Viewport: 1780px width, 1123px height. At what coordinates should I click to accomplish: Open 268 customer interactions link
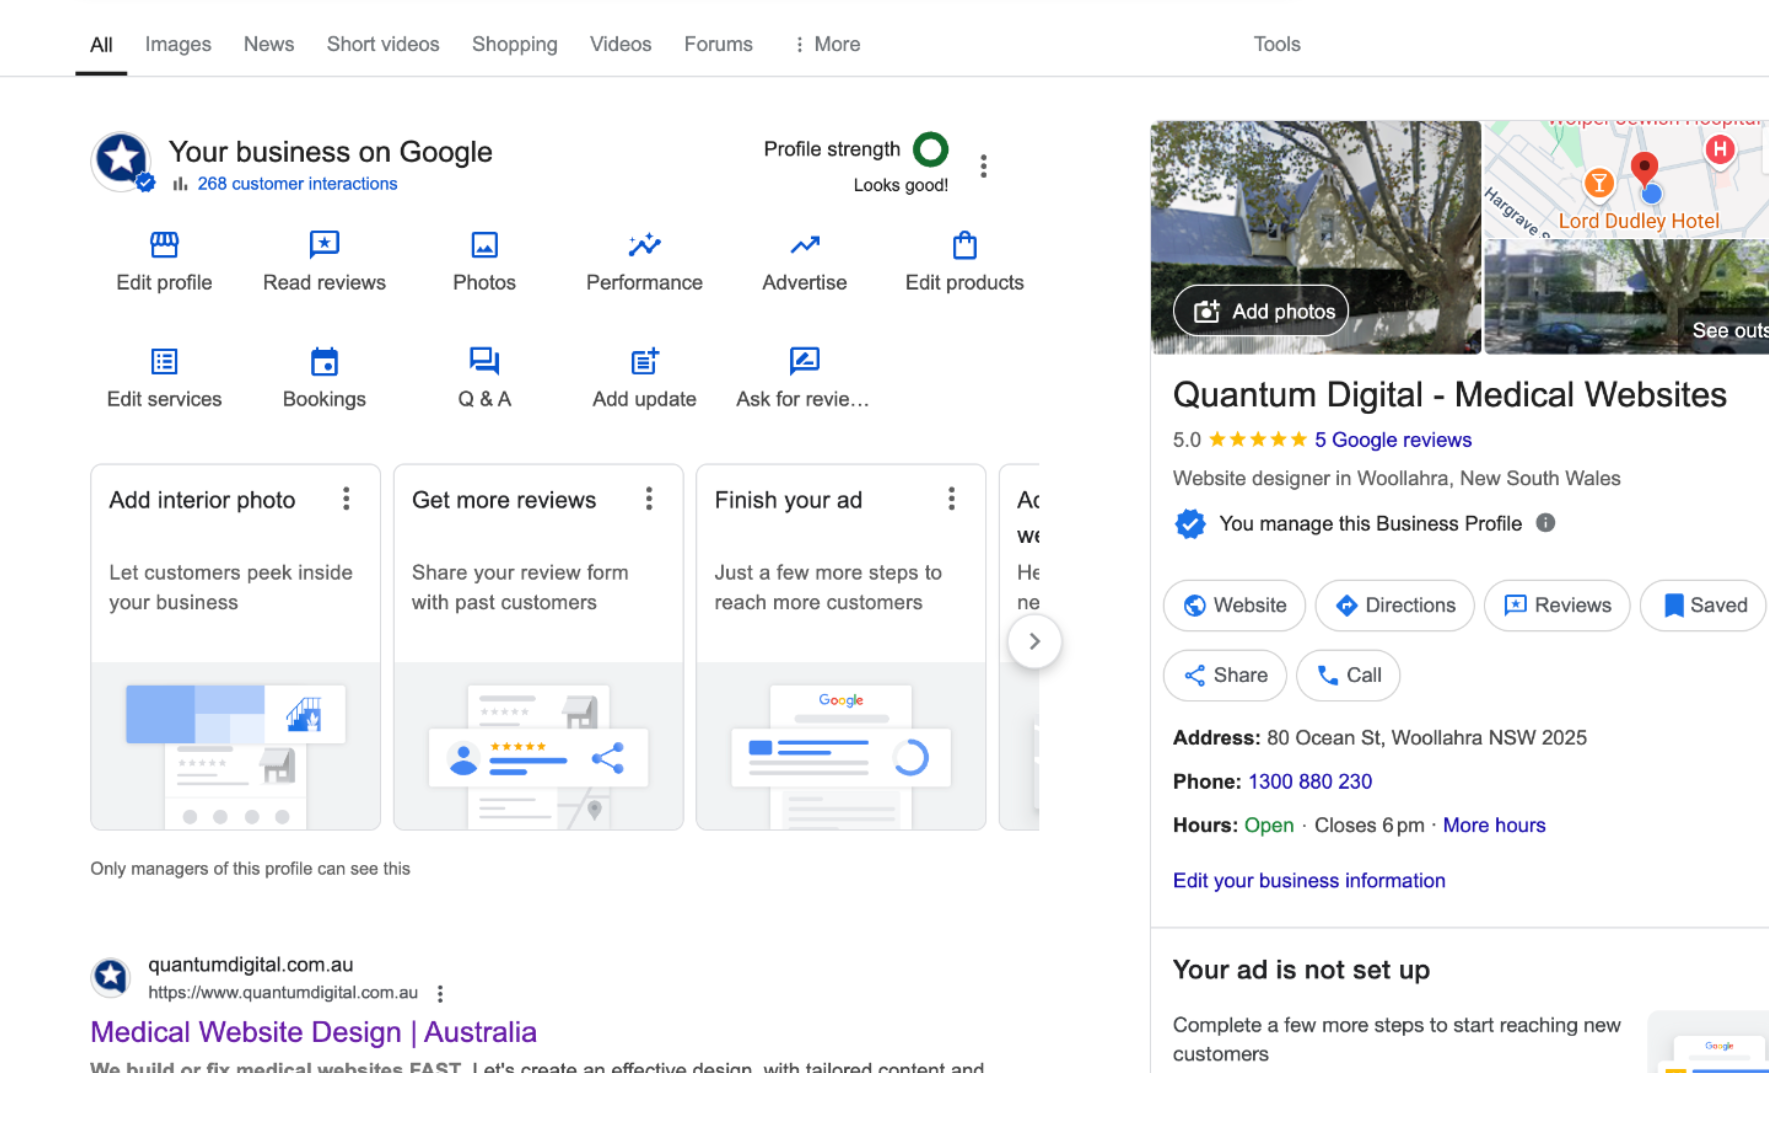[297, 184]
